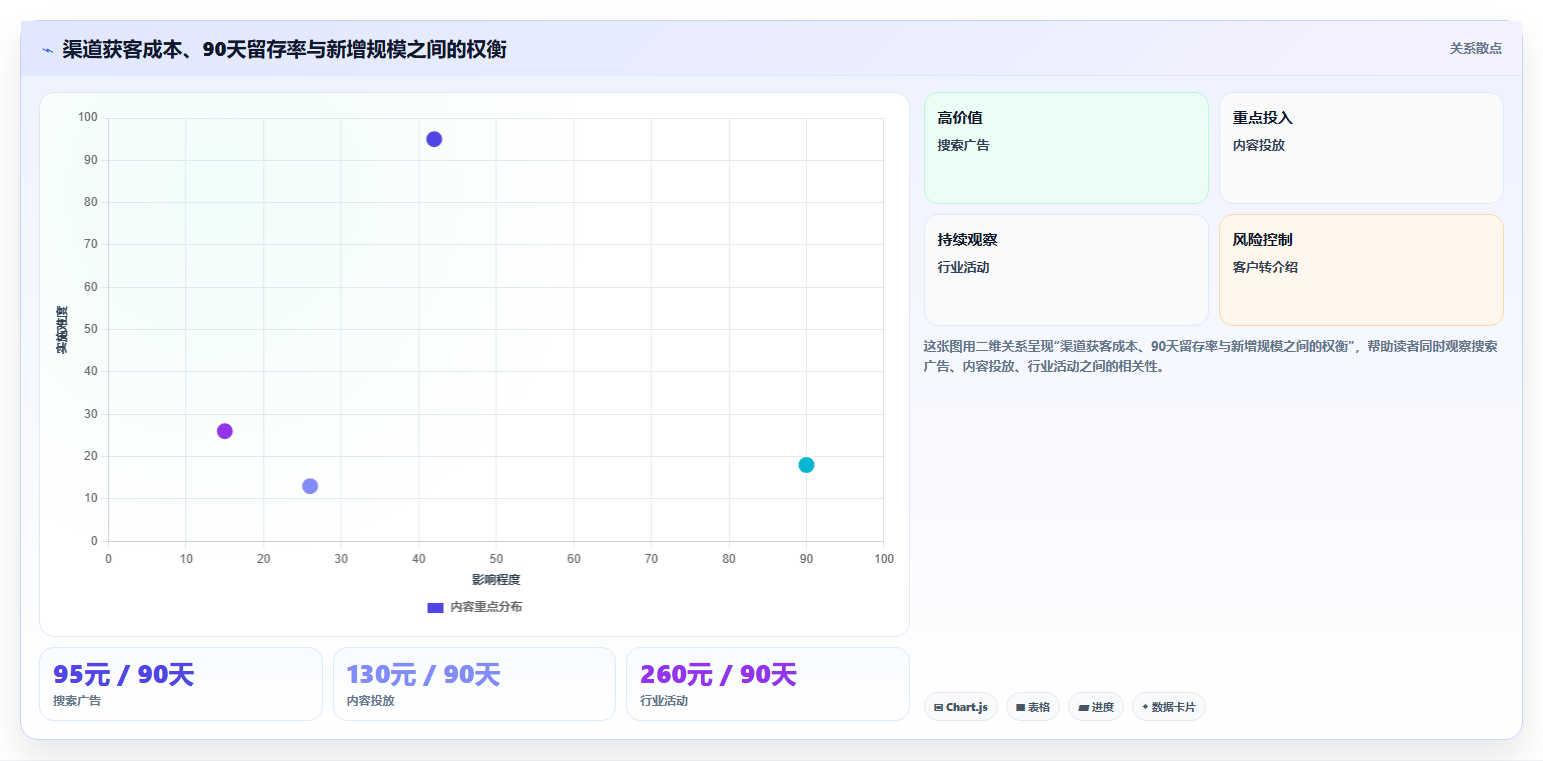The image size is (1543, 761).
Task: Open the 重点投入 quadrant card
Action: coord(1361,148)
